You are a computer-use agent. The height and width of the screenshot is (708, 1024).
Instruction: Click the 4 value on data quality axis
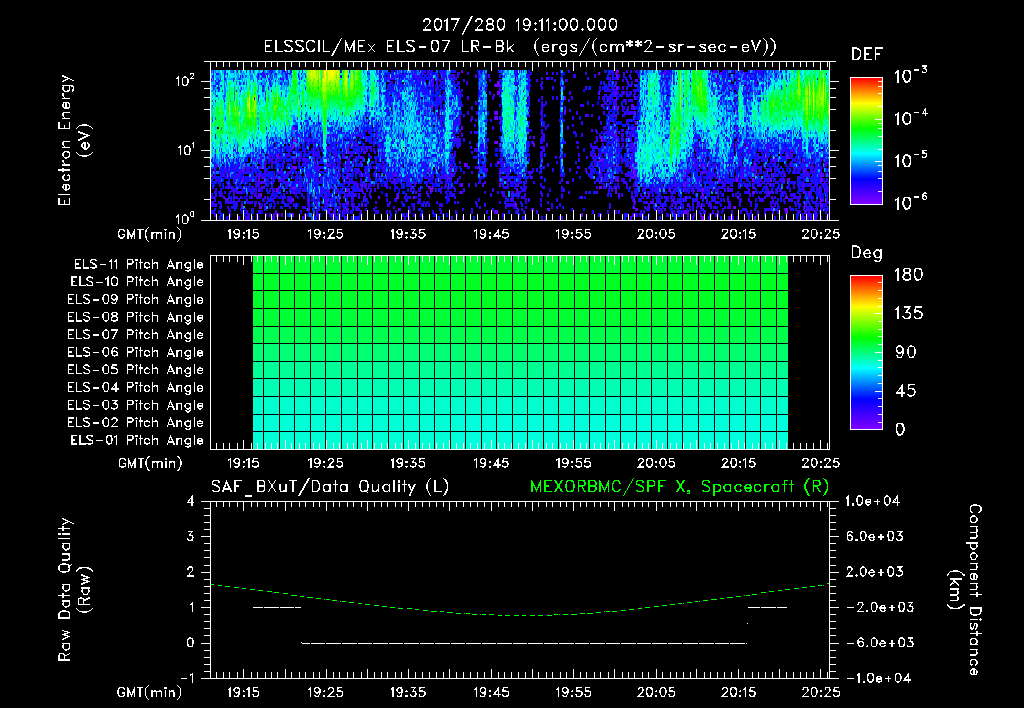tap(191, 501)
